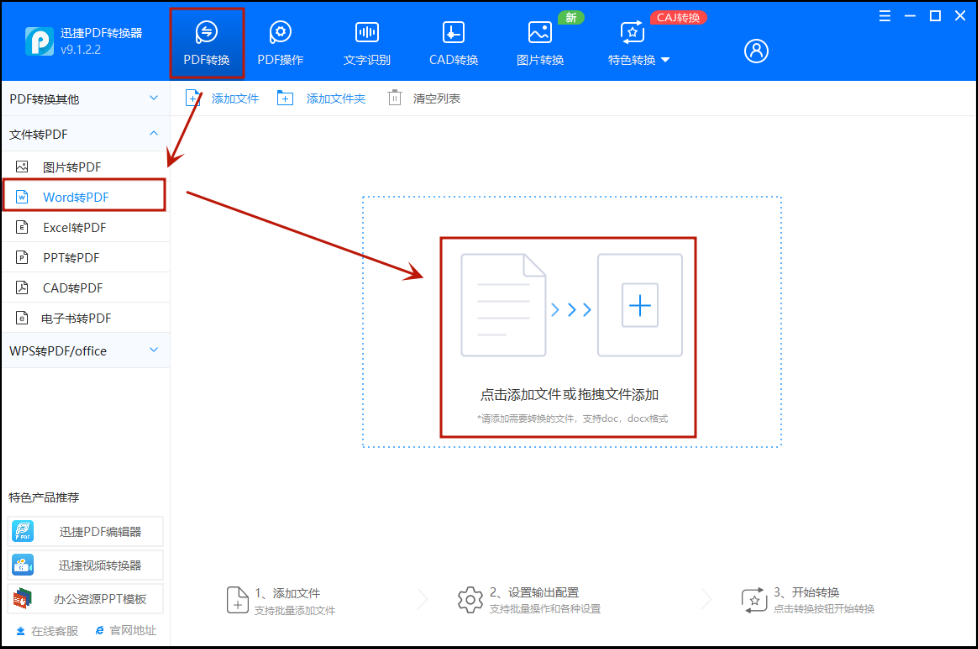This screenshot has width=978, height=649.
Task: Click the 办公资源PPT模板 icon
Action: click(x=23, y=599)
